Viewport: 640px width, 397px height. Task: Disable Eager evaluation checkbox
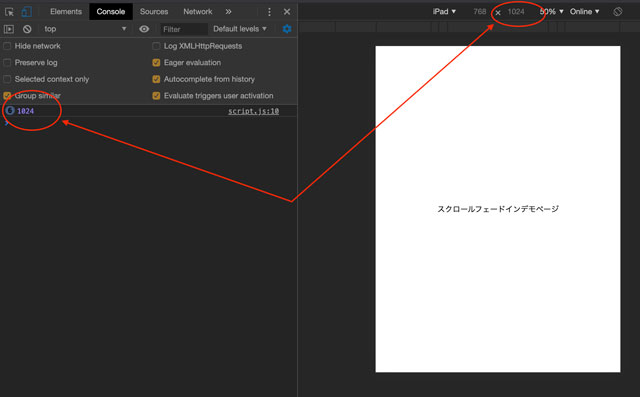pyautogui.click(x=156, y=63)
